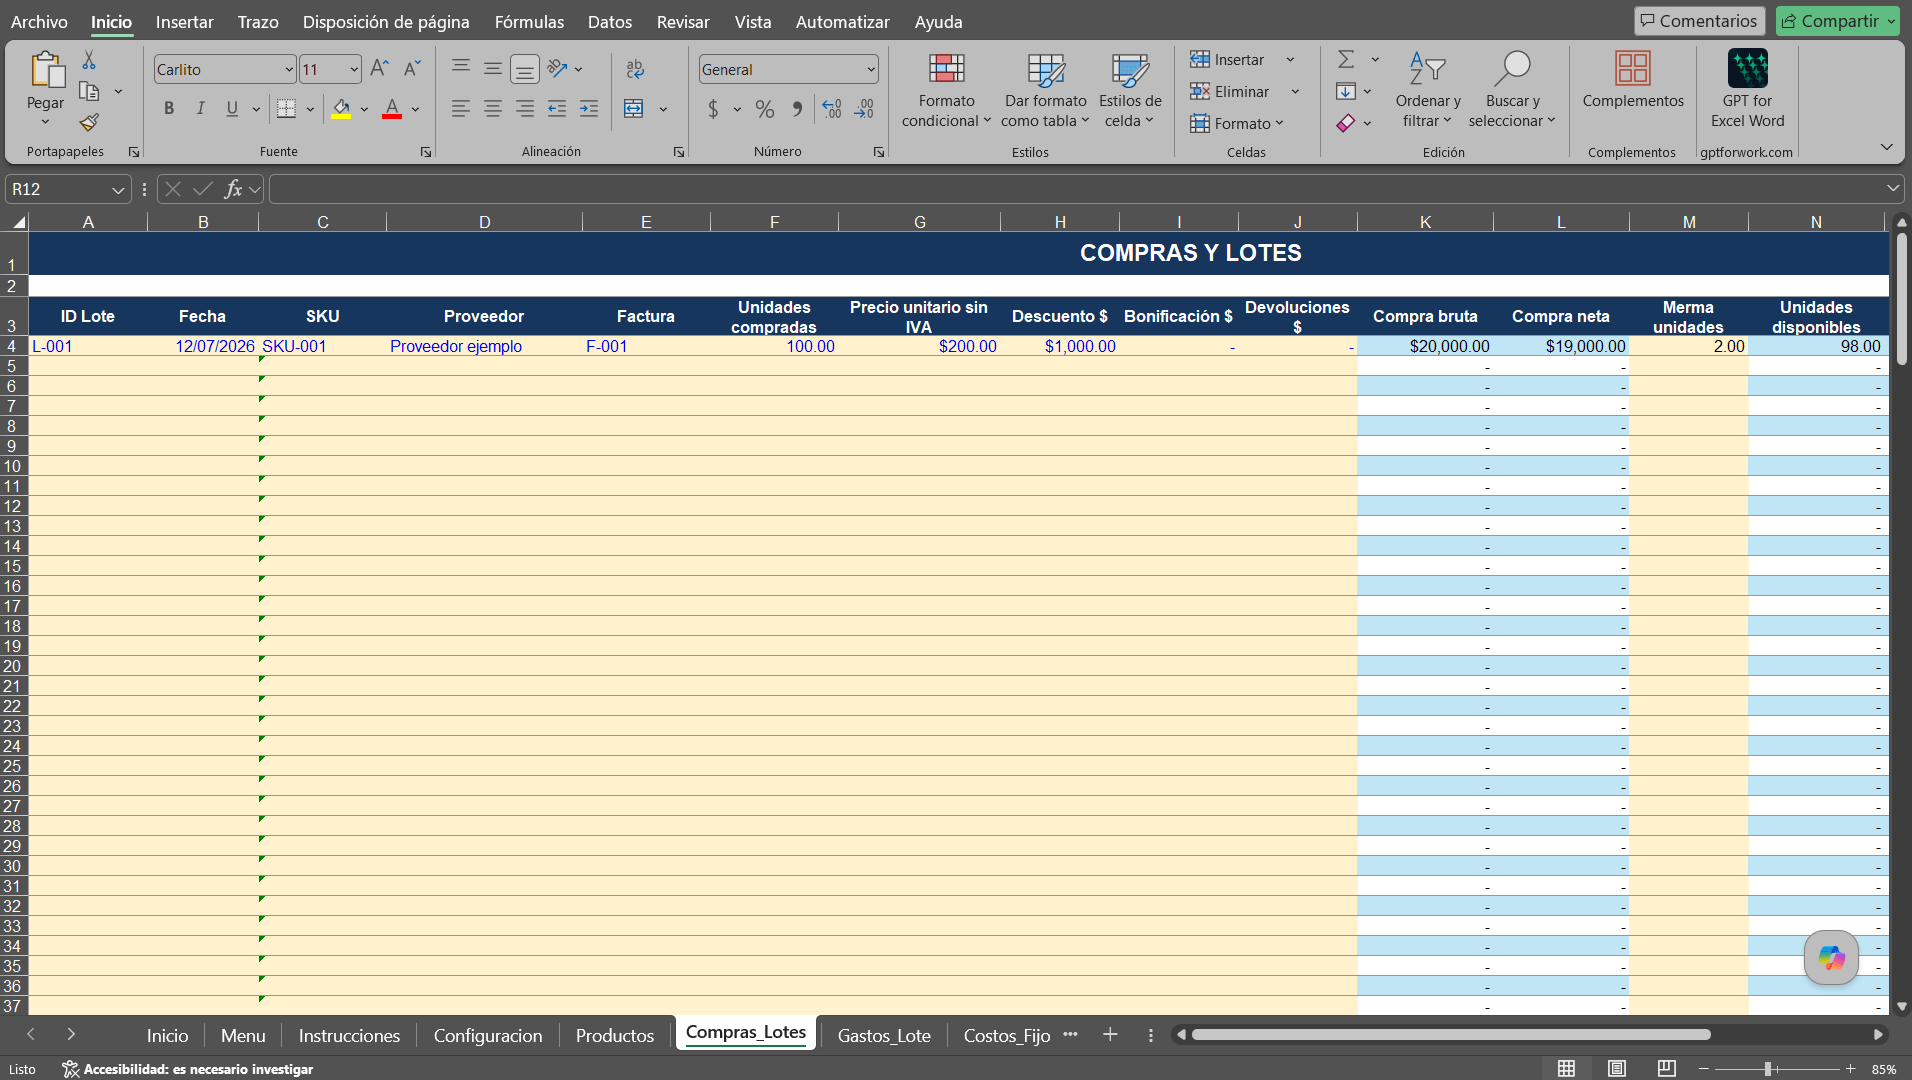Image resolution: width=1912 pixels, height=1080 pixels.
Task: Open Ordenar y filtrar tool
Action: point(1427,91)
